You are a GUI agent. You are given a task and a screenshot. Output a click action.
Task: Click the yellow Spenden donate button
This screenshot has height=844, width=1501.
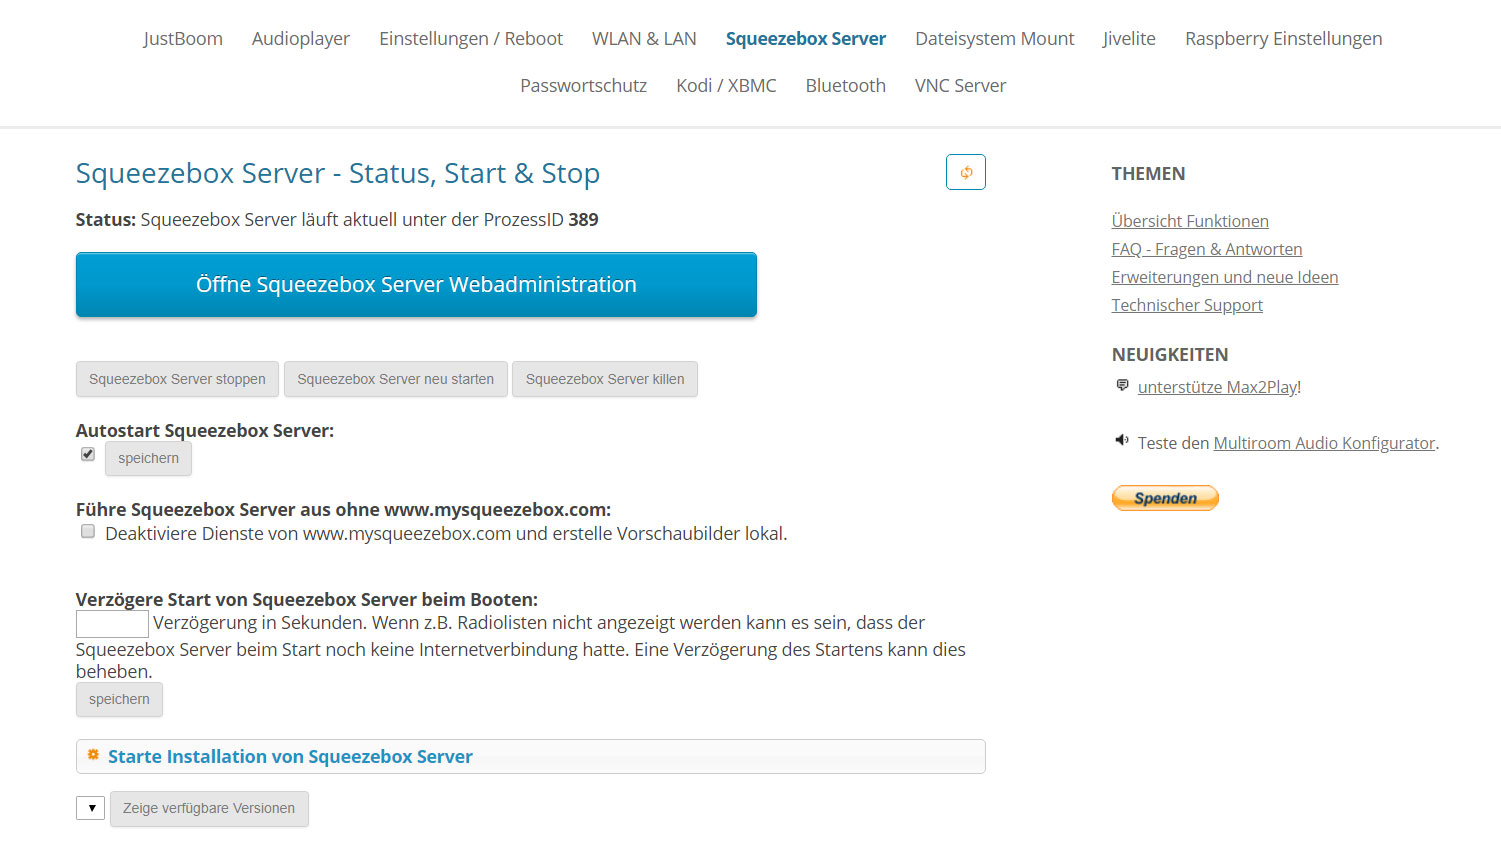click(x=1165, y=498)
